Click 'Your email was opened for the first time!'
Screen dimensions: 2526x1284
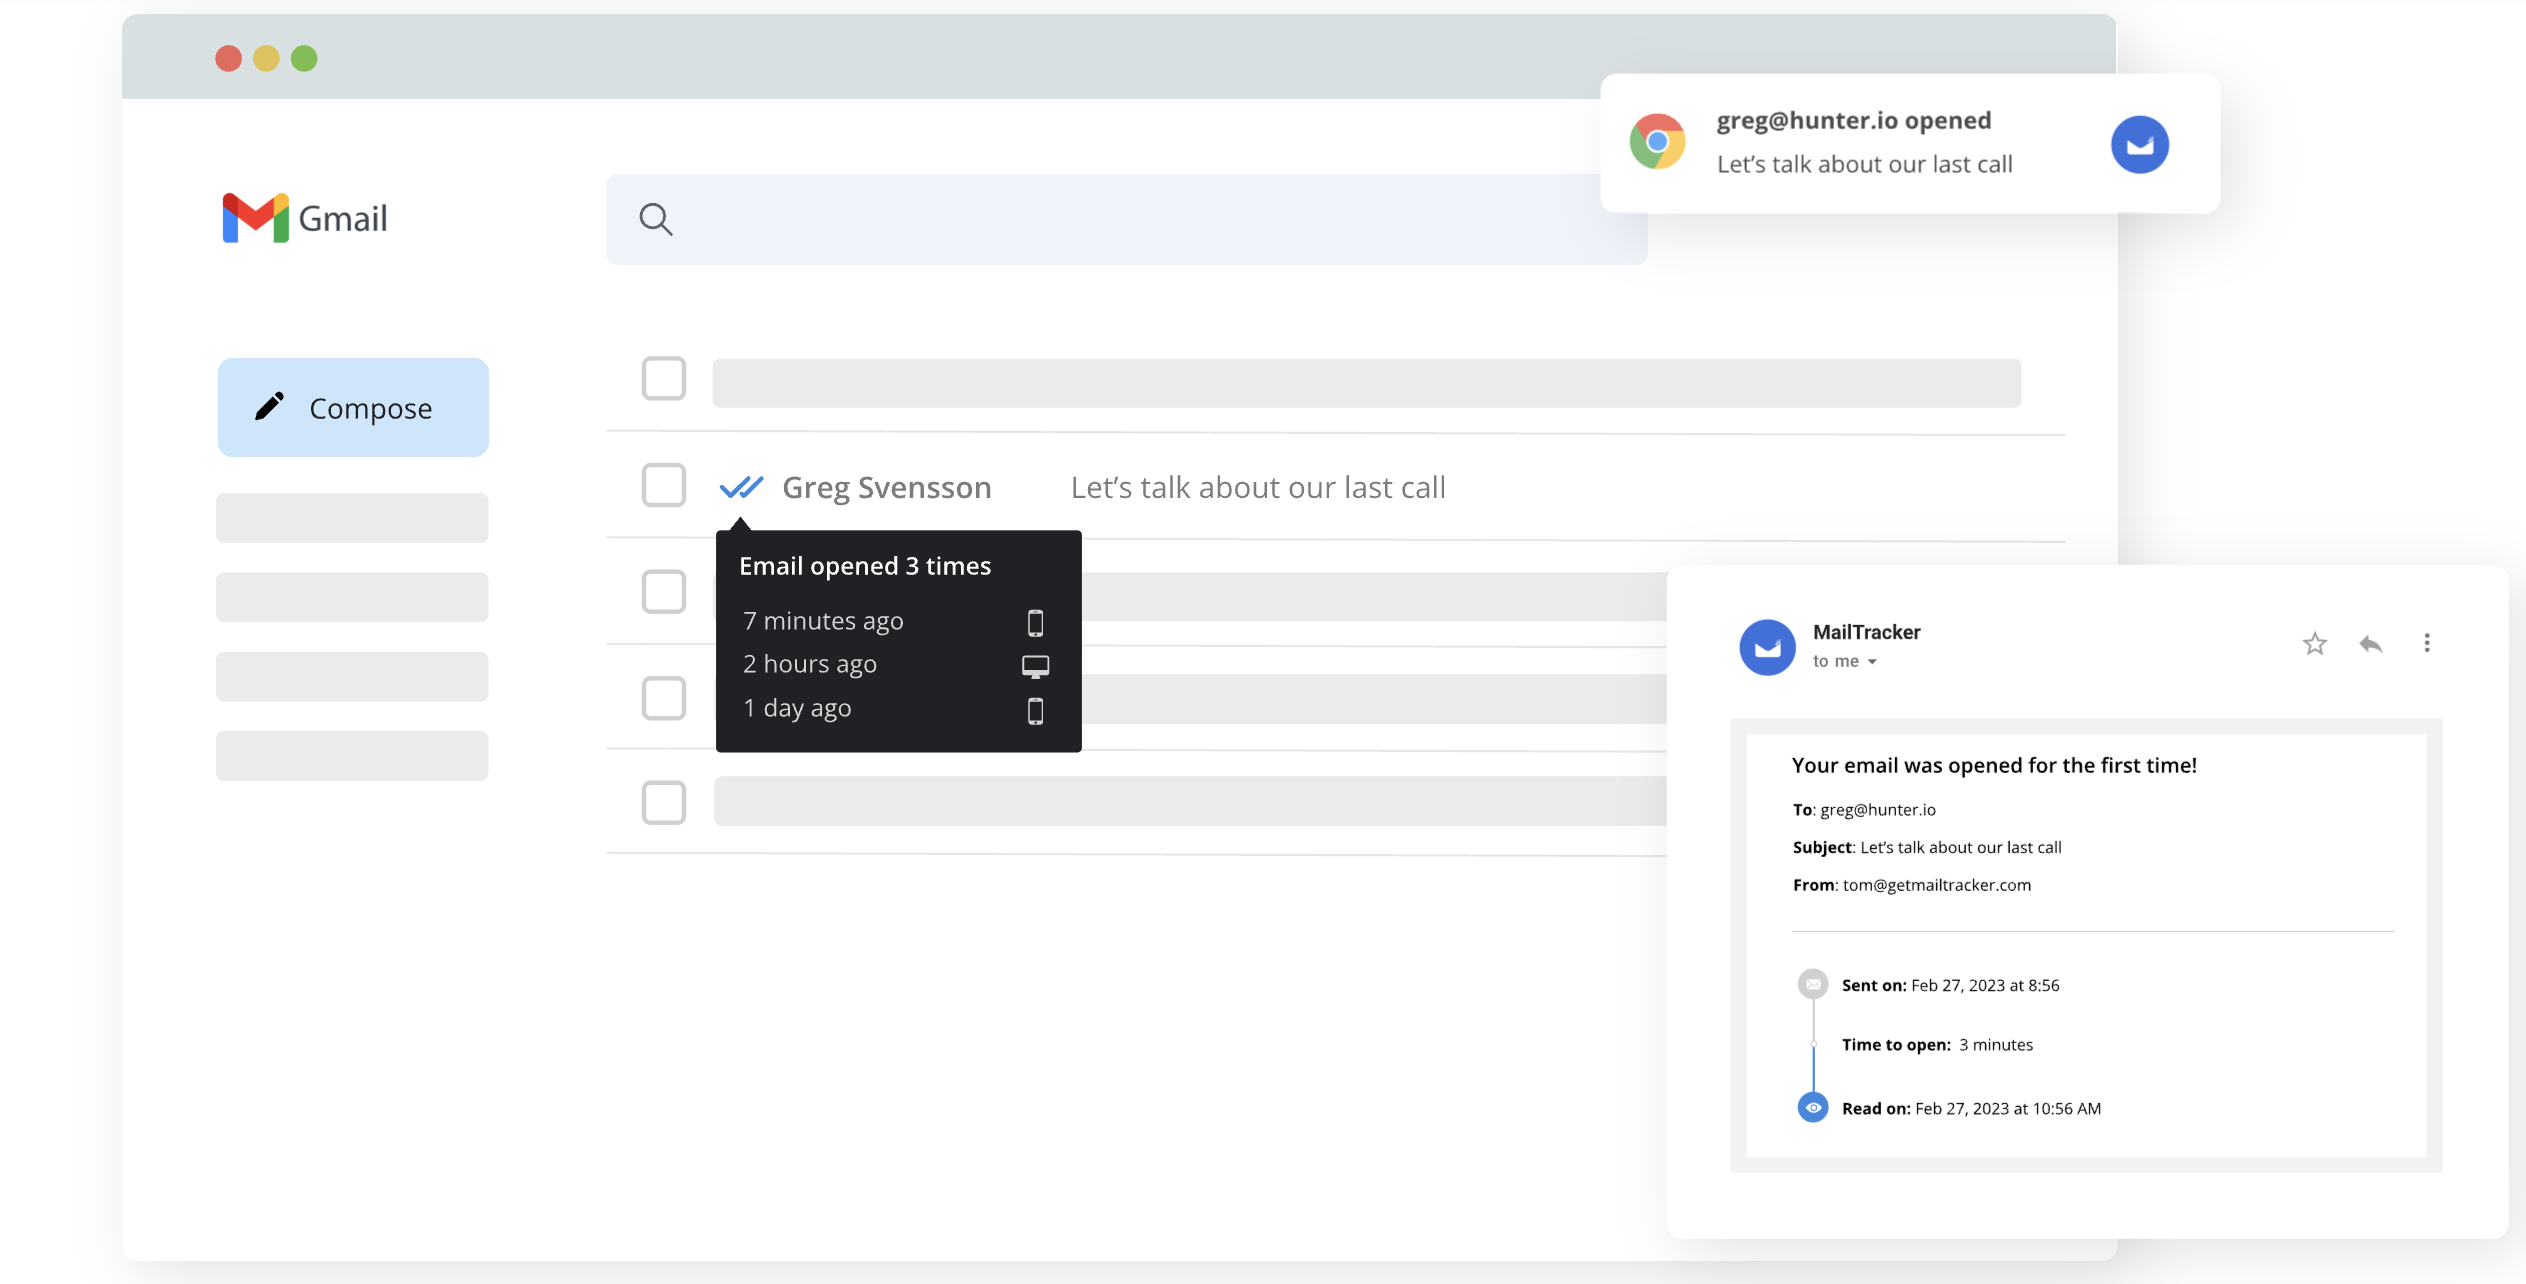[1993, 765]
